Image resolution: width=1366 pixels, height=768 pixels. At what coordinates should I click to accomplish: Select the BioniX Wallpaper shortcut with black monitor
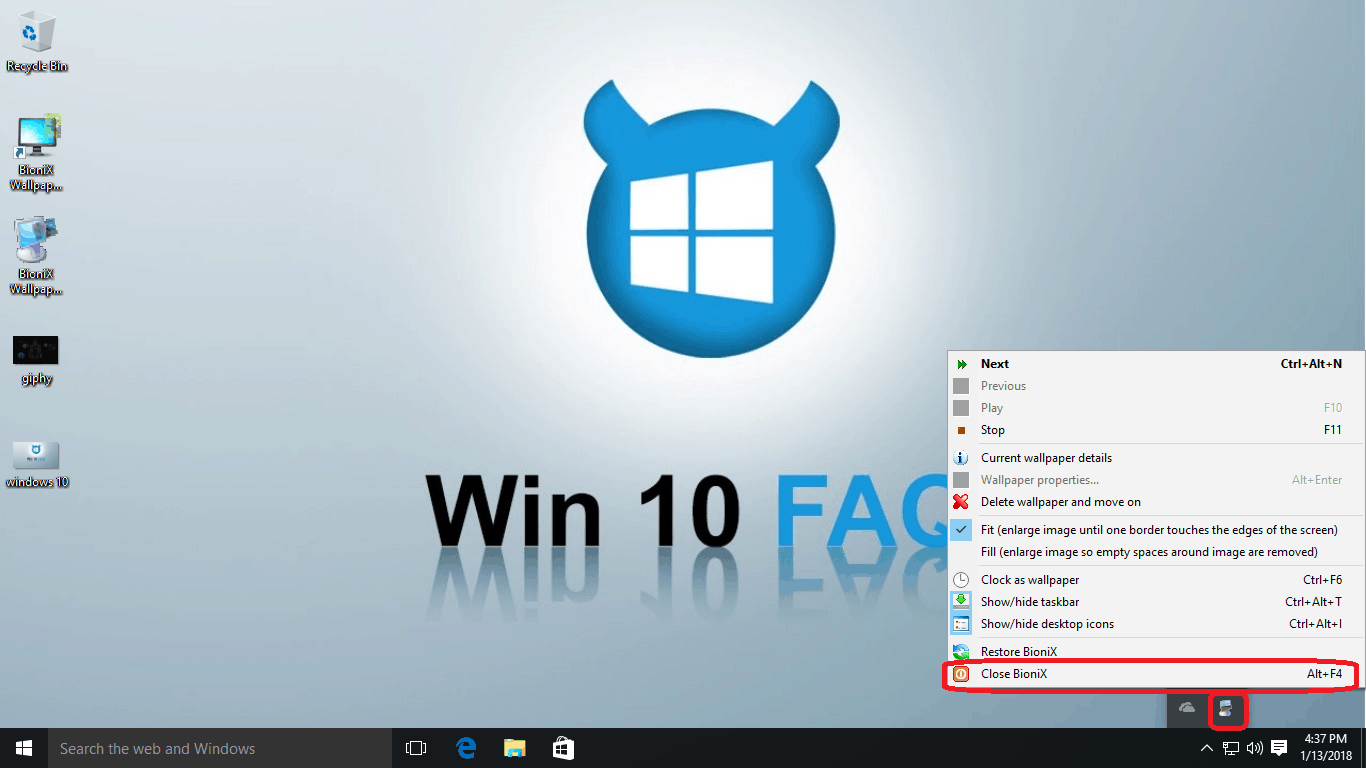[37, 153]
